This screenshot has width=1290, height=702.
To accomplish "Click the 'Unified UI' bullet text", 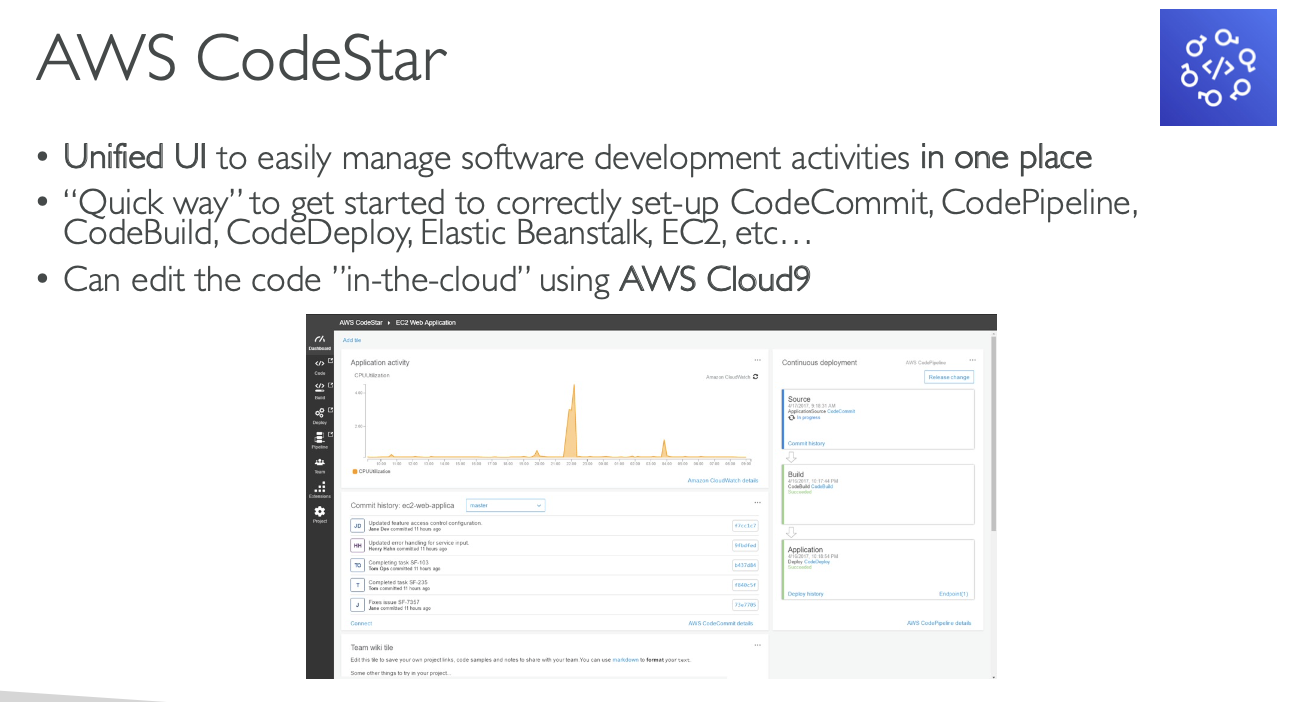I will [x=135, y=158].
